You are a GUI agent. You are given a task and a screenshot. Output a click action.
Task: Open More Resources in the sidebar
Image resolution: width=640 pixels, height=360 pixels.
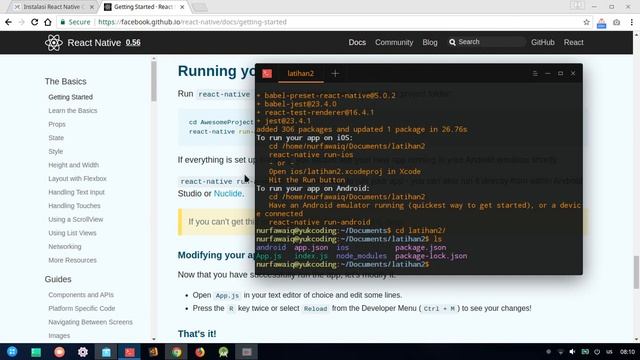(x=72, y=260)
